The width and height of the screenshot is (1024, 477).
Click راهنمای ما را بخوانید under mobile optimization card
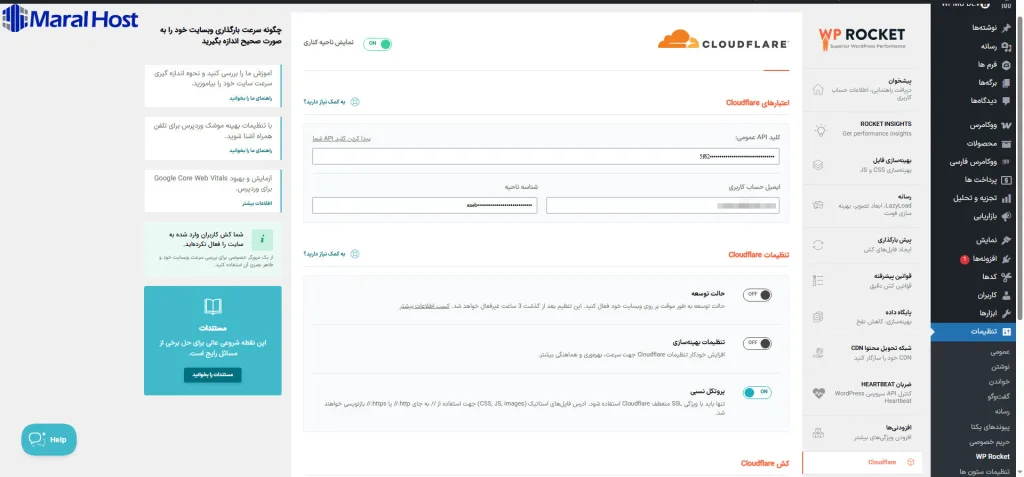250,150
